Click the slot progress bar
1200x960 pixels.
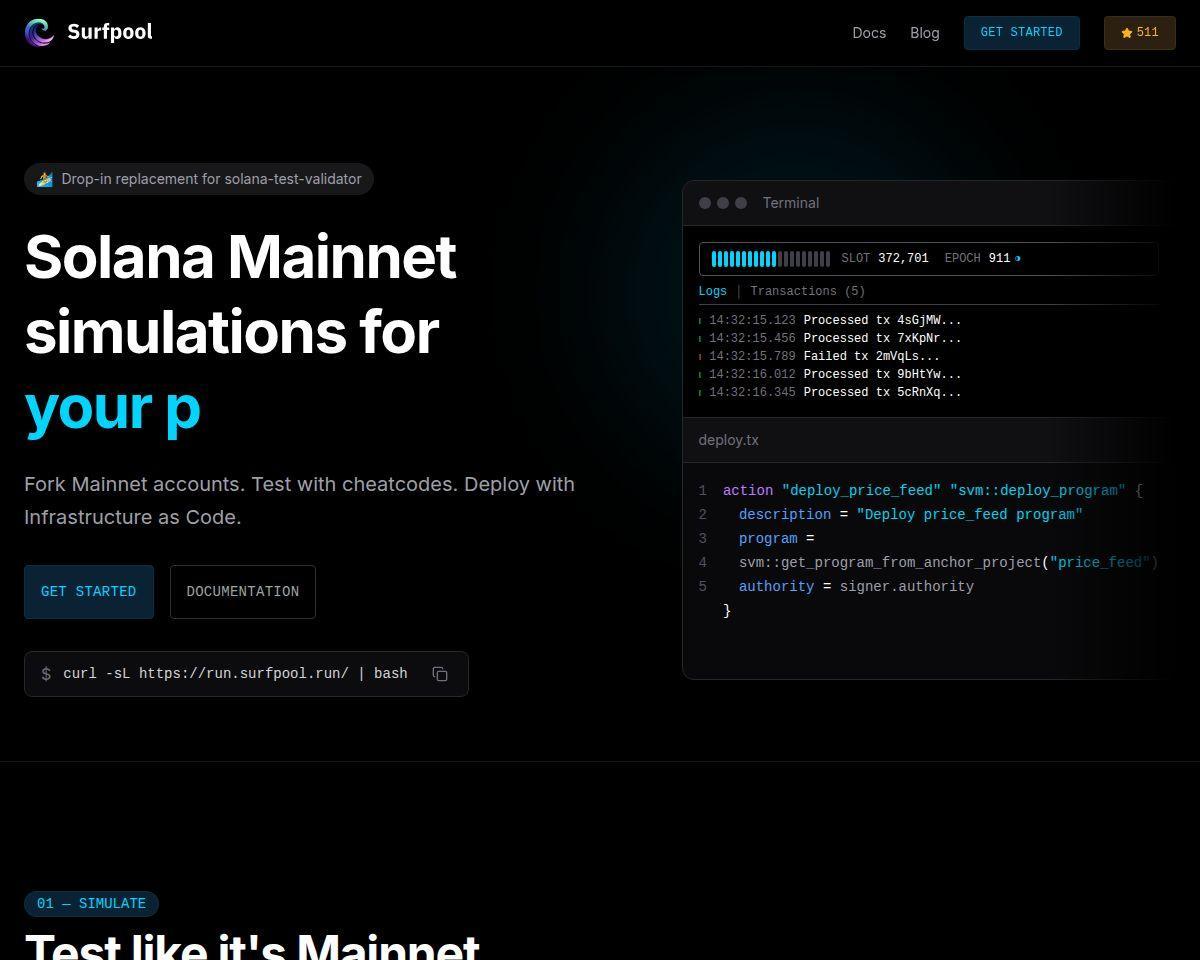pyautogui.click(x=770, y=259)
